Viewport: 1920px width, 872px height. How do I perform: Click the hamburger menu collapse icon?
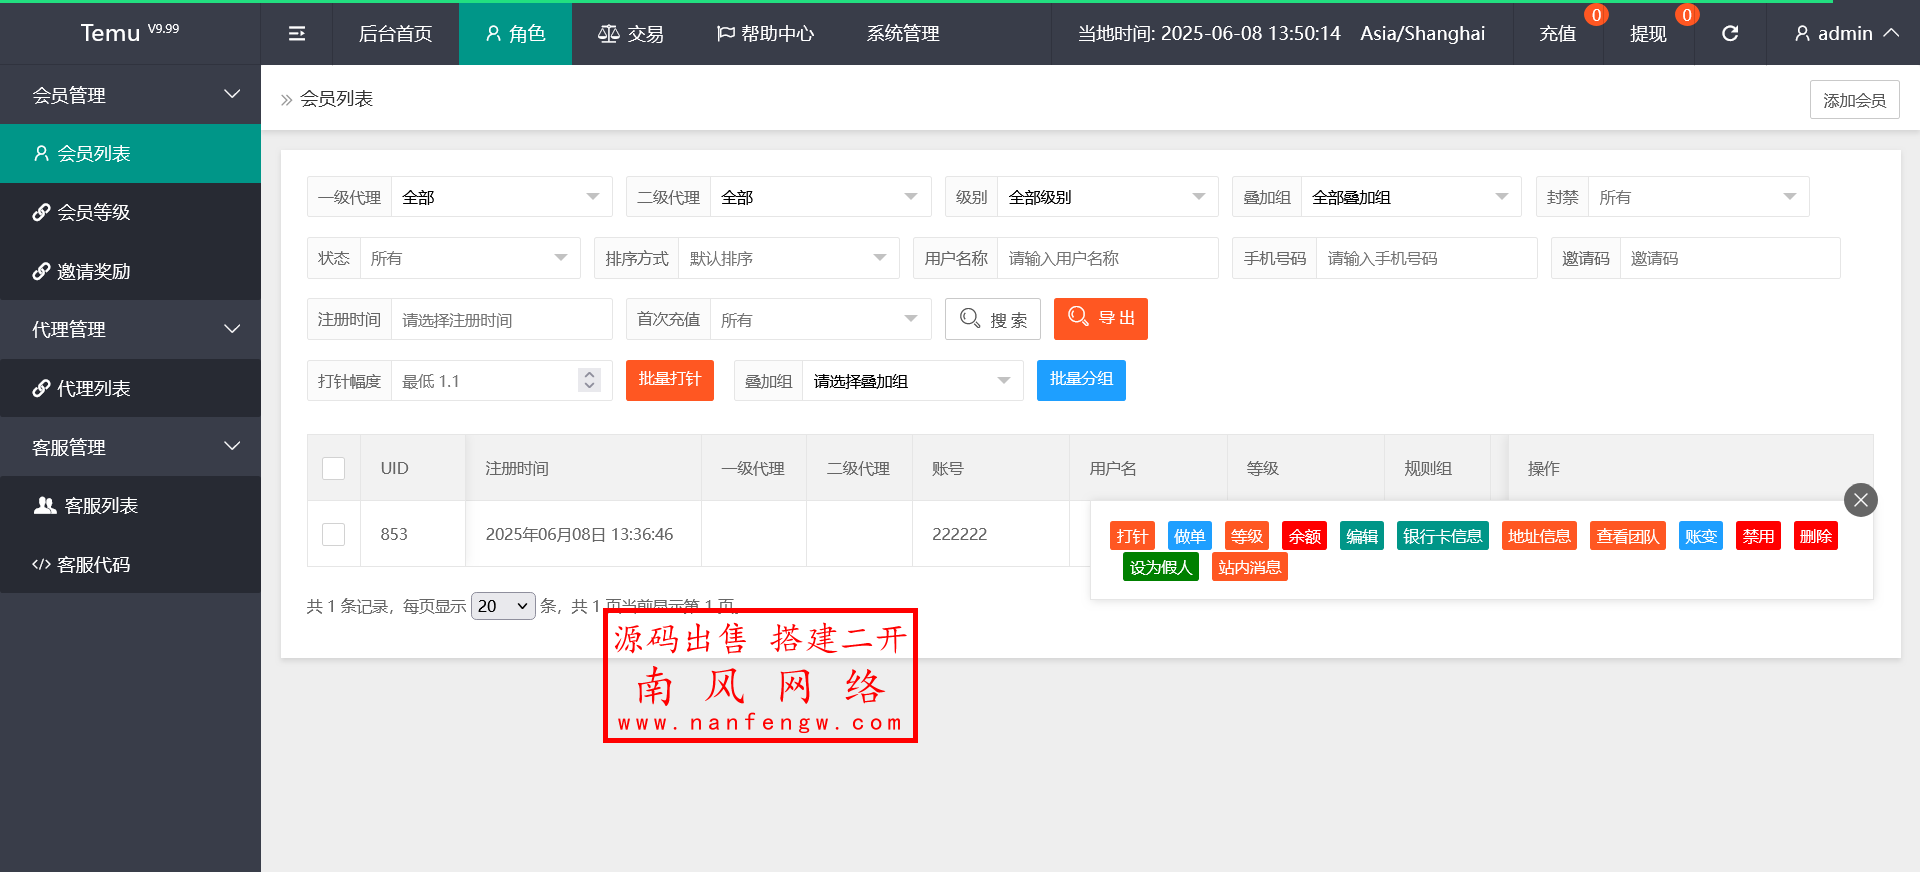click(x=297, y=34)
